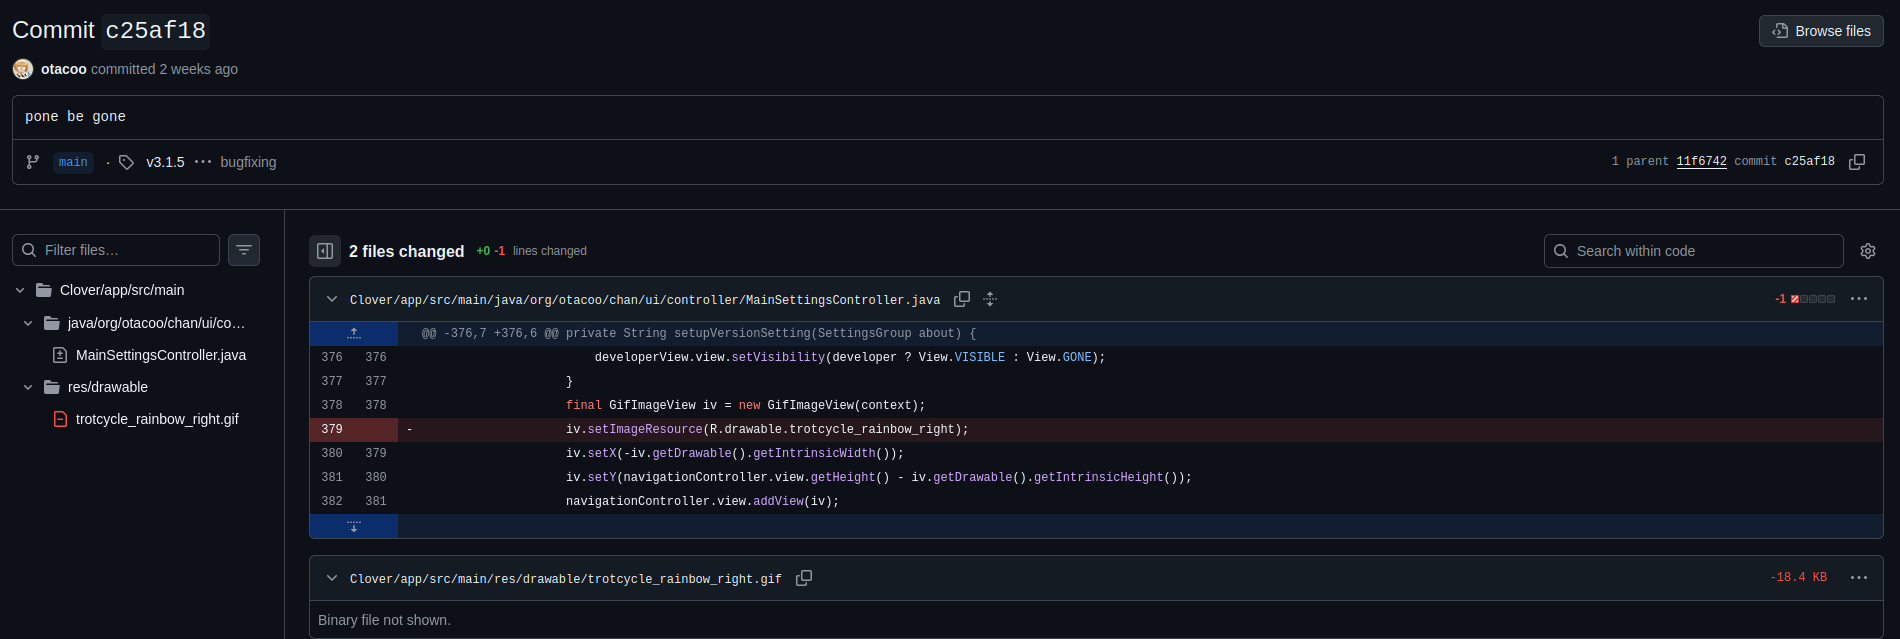
Task: Click the '2 files changed' heading
Action: pos(406,251)
